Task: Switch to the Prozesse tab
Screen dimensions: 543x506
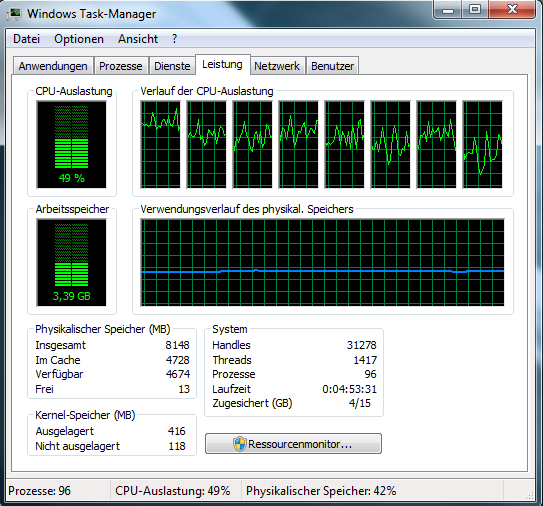Action: click(121, 66)
